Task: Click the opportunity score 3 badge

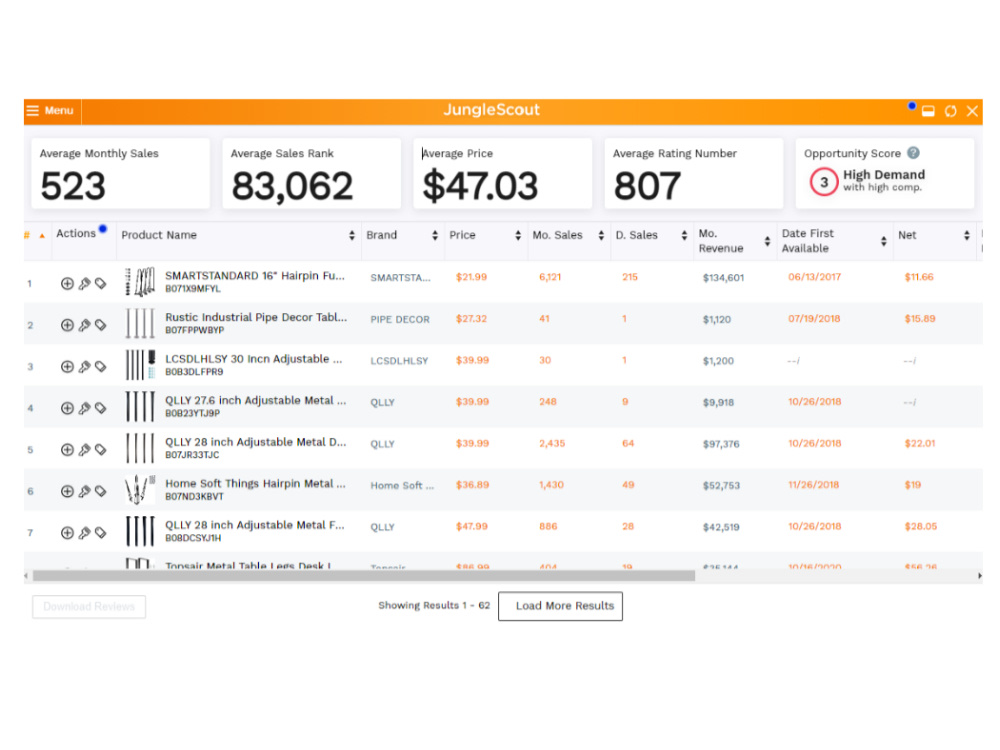Action: (823, 182)
